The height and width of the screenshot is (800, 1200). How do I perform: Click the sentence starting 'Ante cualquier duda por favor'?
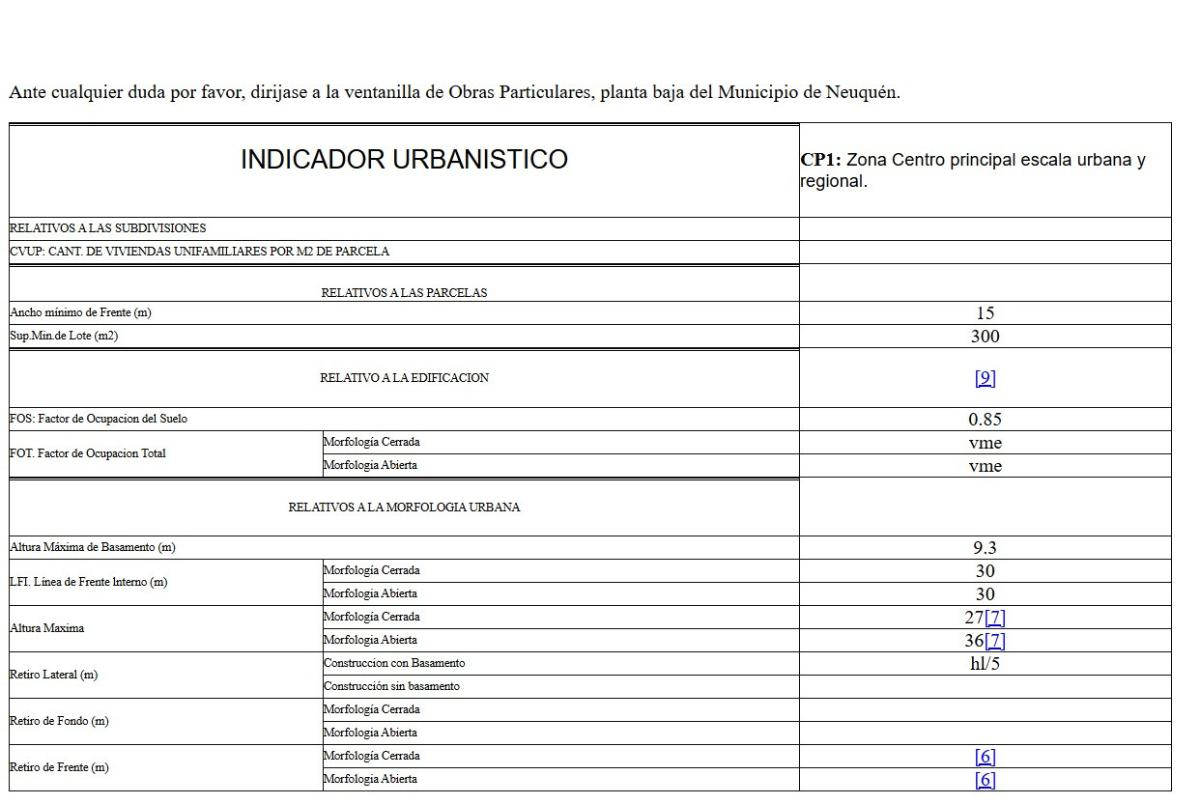pyautogui.click(x=454, y=94)
